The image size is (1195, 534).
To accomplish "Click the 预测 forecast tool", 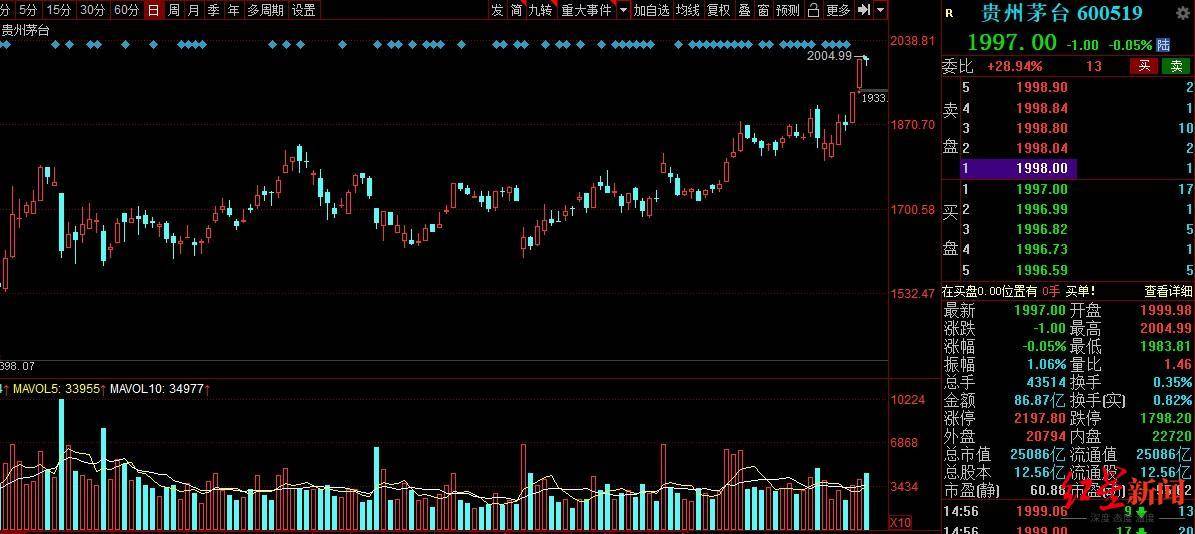I will (788, 10).
